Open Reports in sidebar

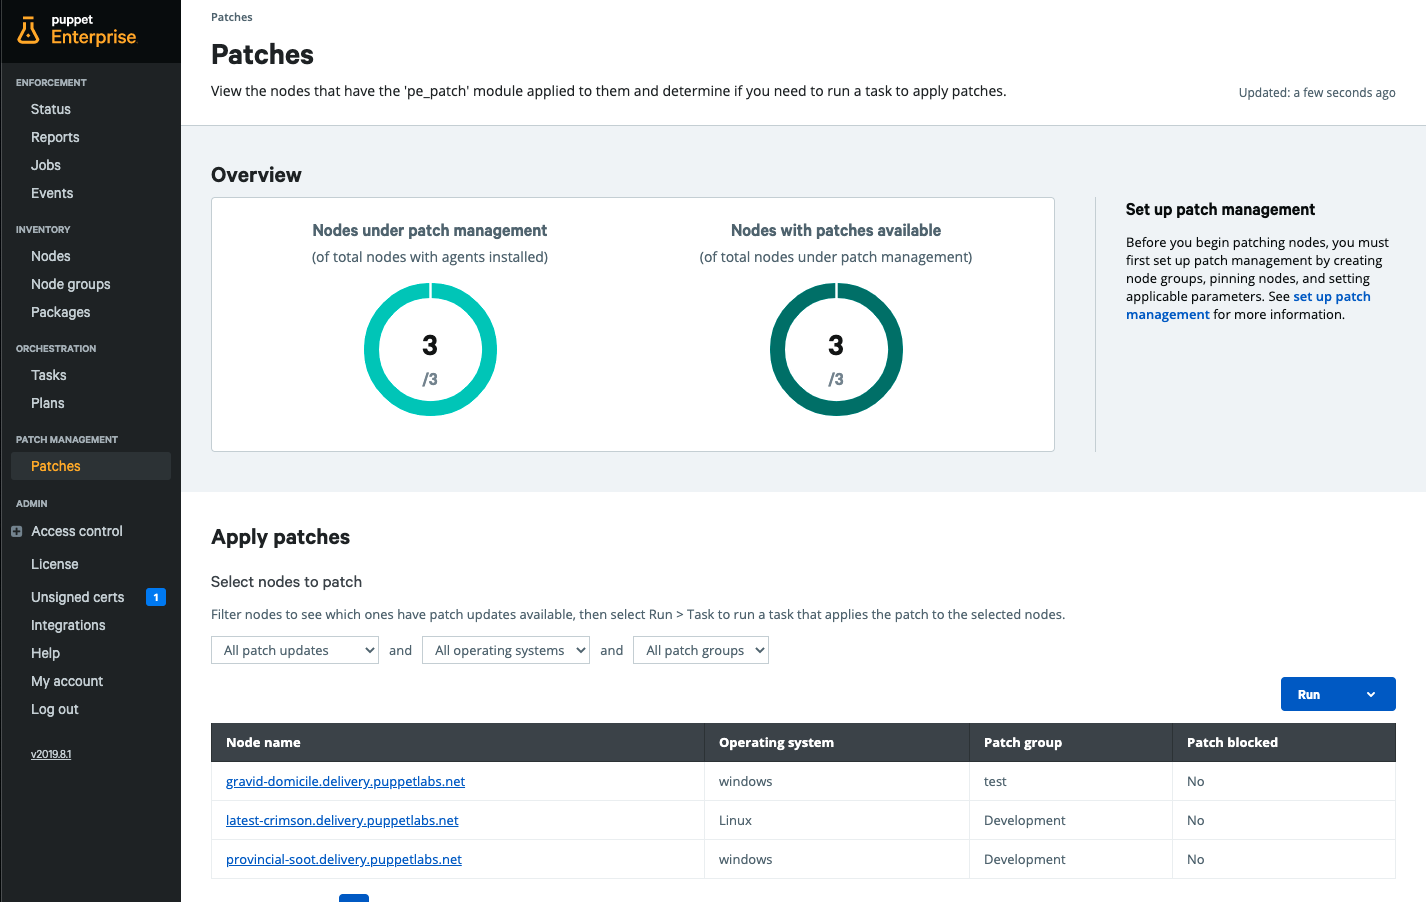(55, 137)
